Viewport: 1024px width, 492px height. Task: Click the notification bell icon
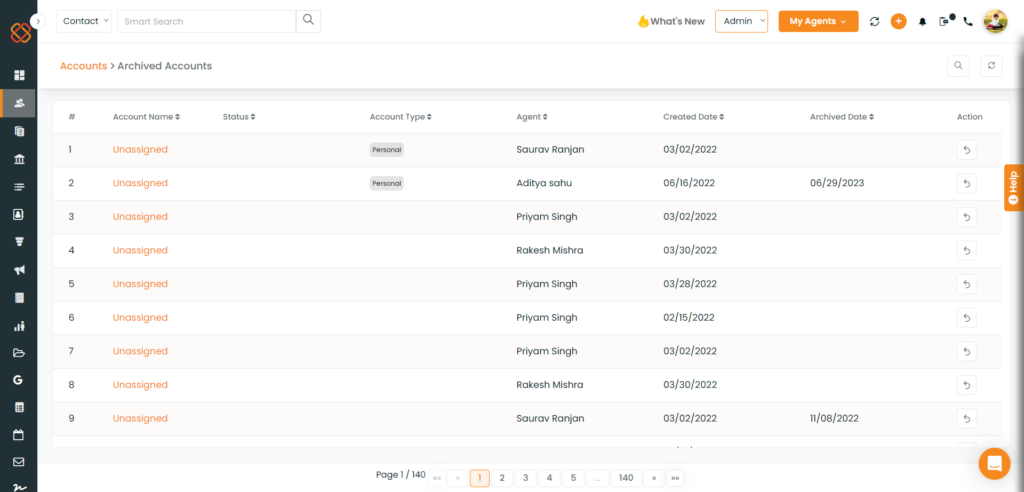[922, 21]
